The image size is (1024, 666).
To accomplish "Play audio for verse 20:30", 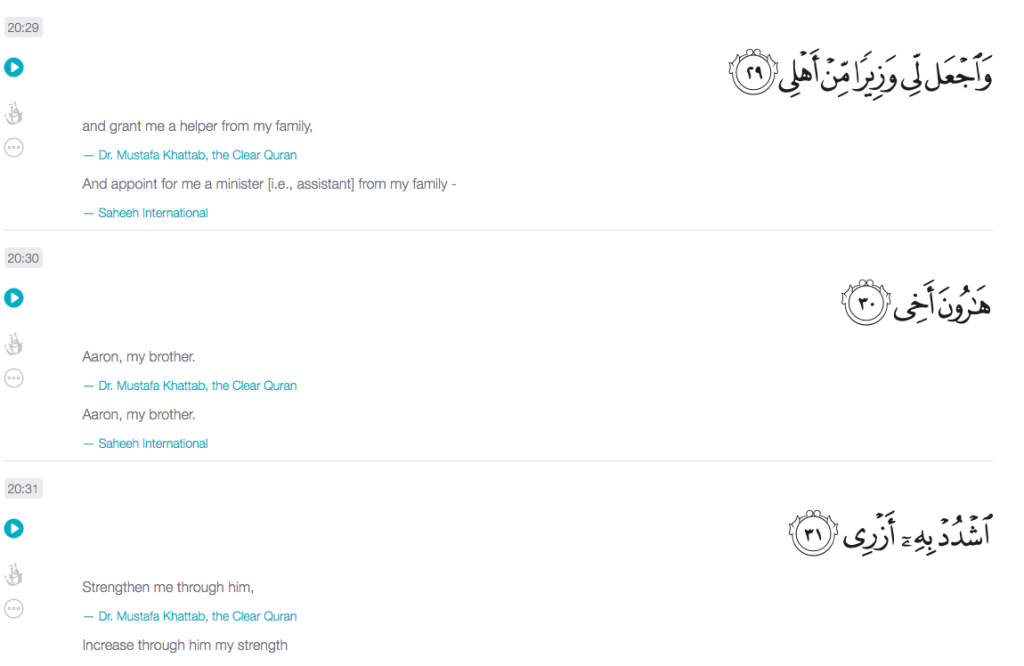I will [x=13, y=298].
